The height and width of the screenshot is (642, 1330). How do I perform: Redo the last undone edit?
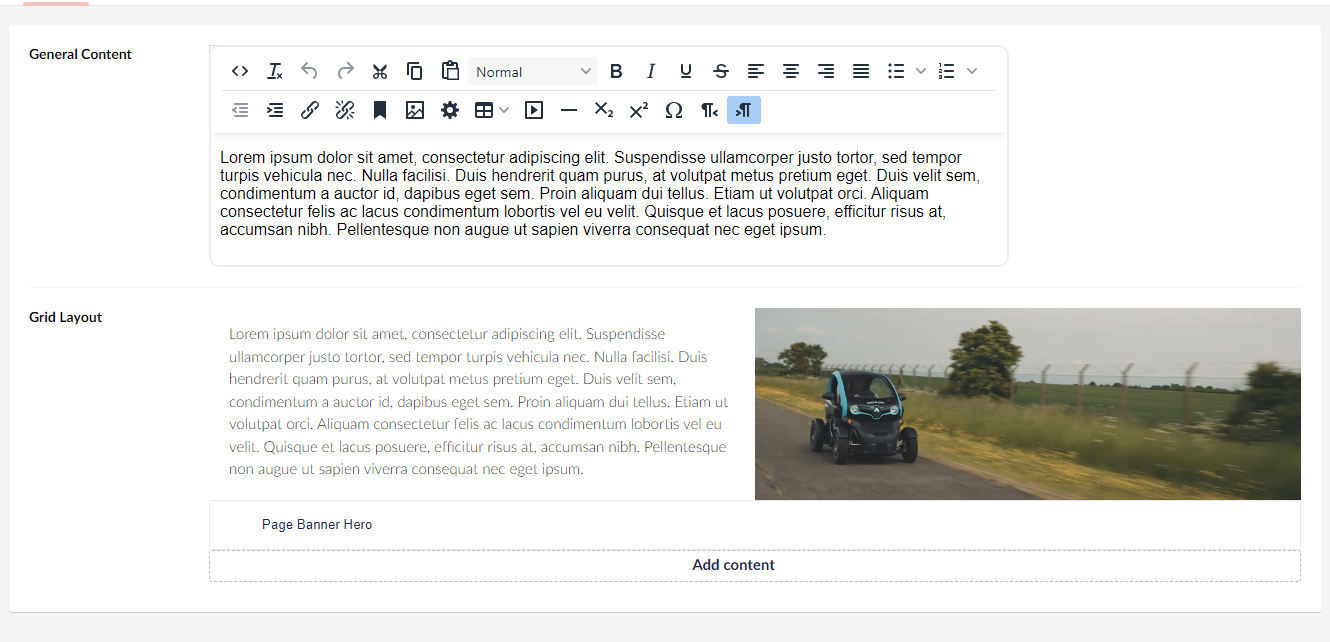(345, 71)
